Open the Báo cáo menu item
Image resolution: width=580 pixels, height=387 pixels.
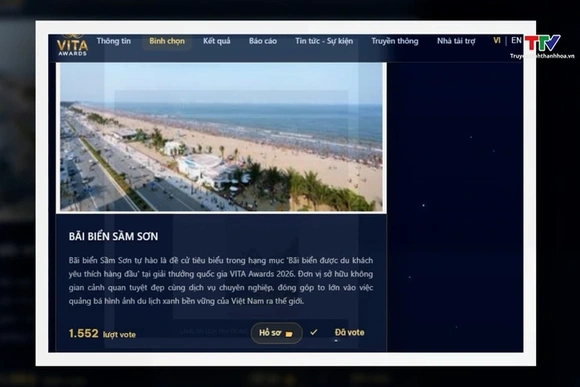pyautogui.click(x=263, y=41)
